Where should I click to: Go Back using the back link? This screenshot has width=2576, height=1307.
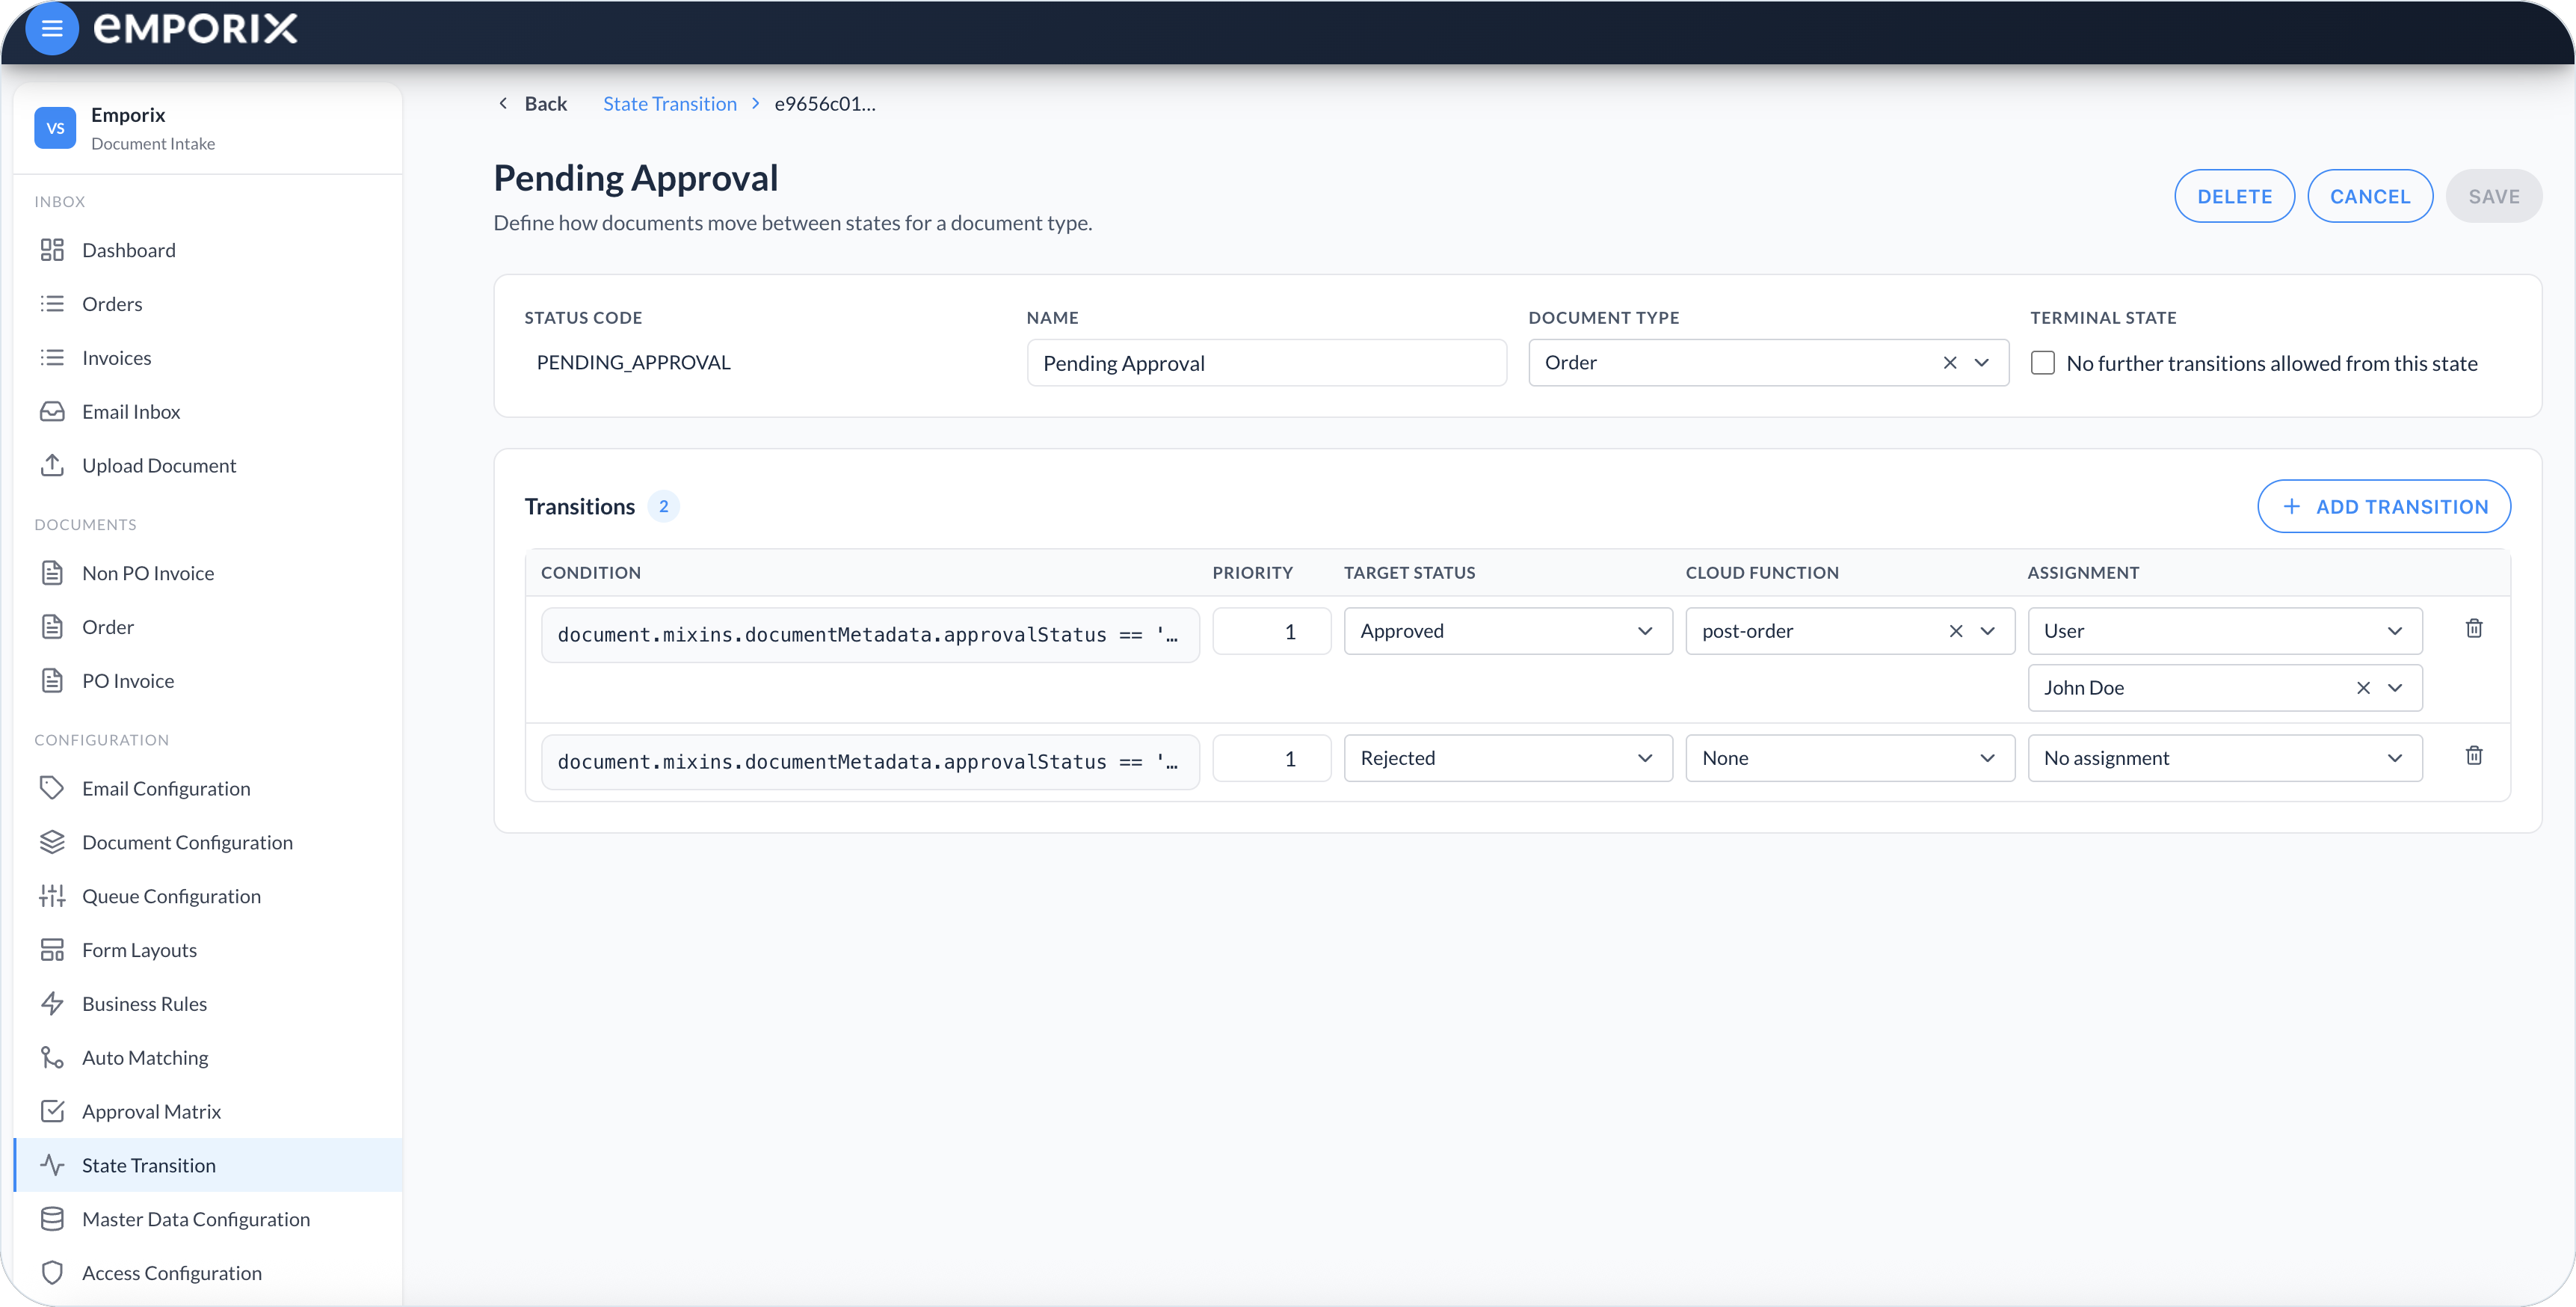click(x=533, y=104)
